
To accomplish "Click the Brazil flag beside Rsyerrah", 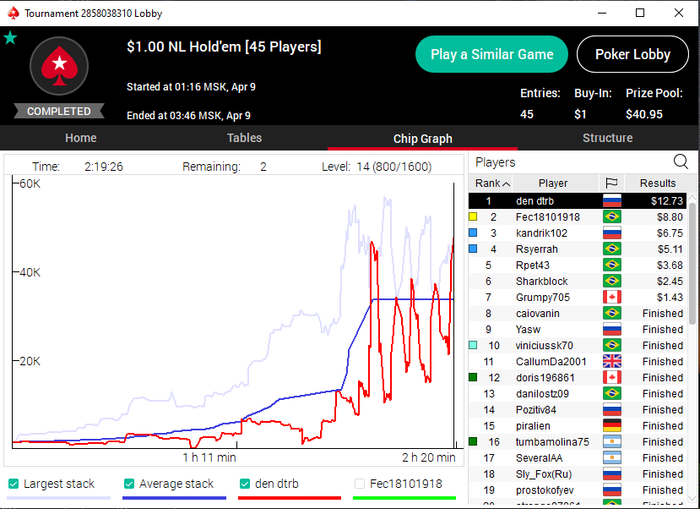I will tap(612, 249).
